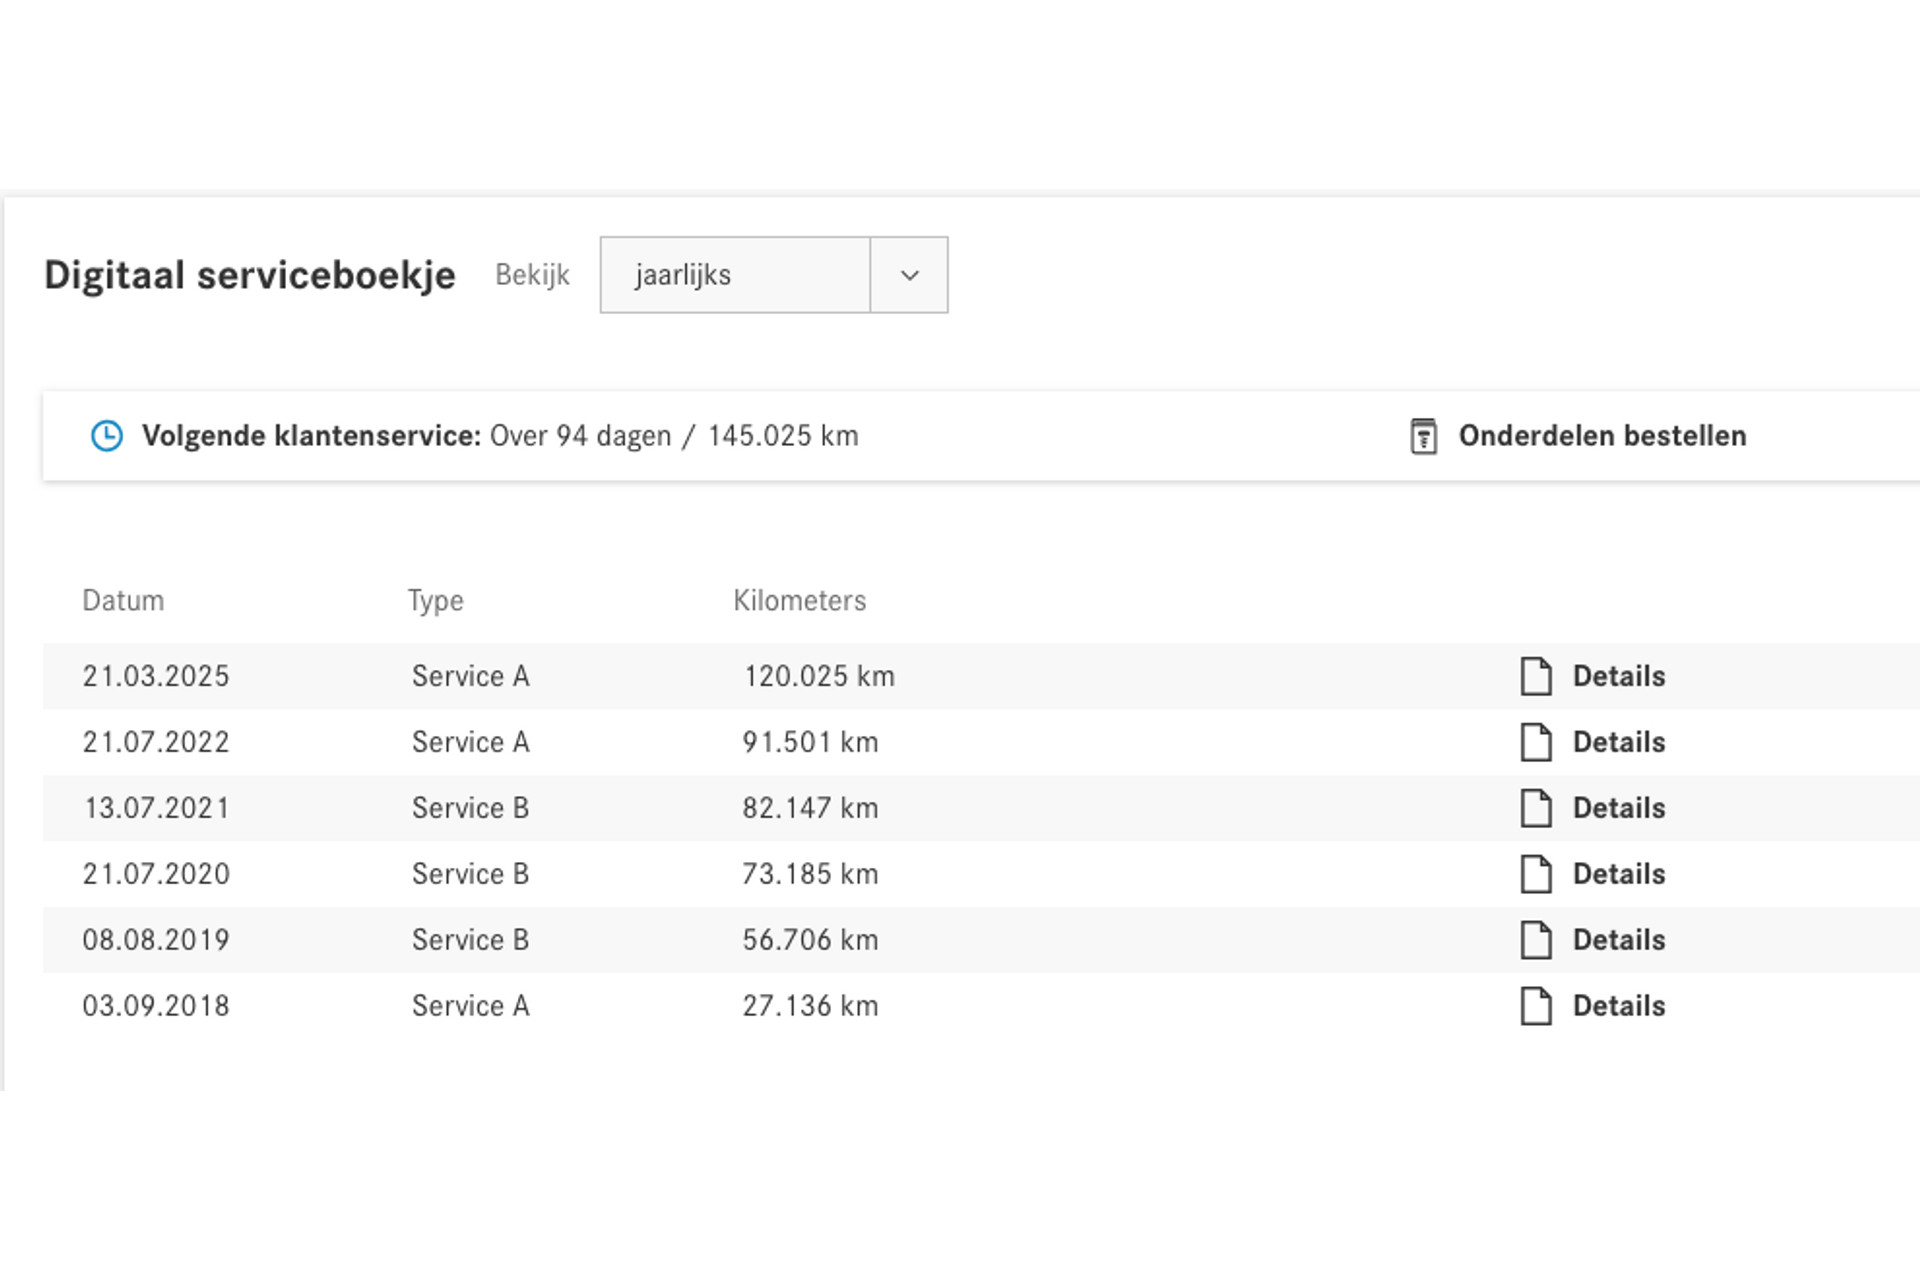Screen dimensions: 1920x1280
Task: Open Details for 91.501 km service
Action: pos(1618,742)
